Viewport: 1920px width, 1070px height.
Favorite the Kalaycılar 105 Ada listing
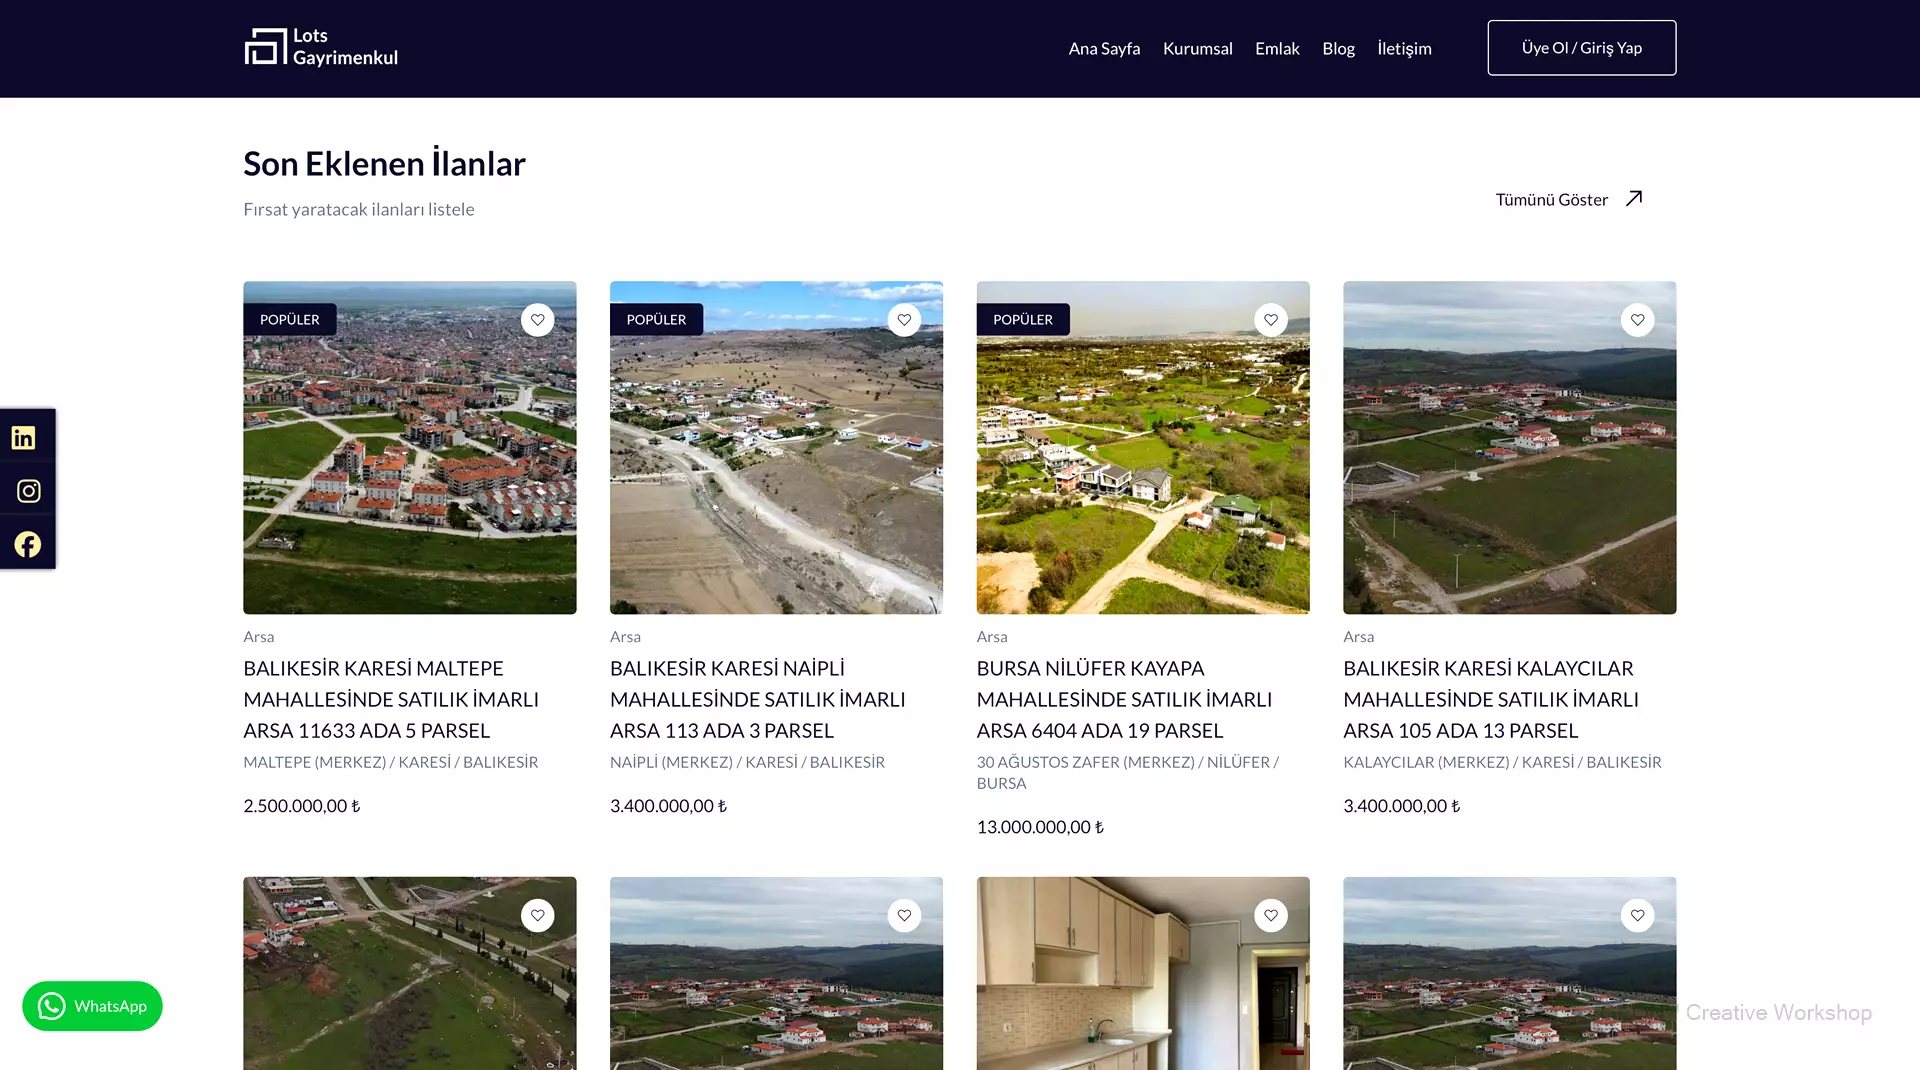click(x=1638, y=320)
